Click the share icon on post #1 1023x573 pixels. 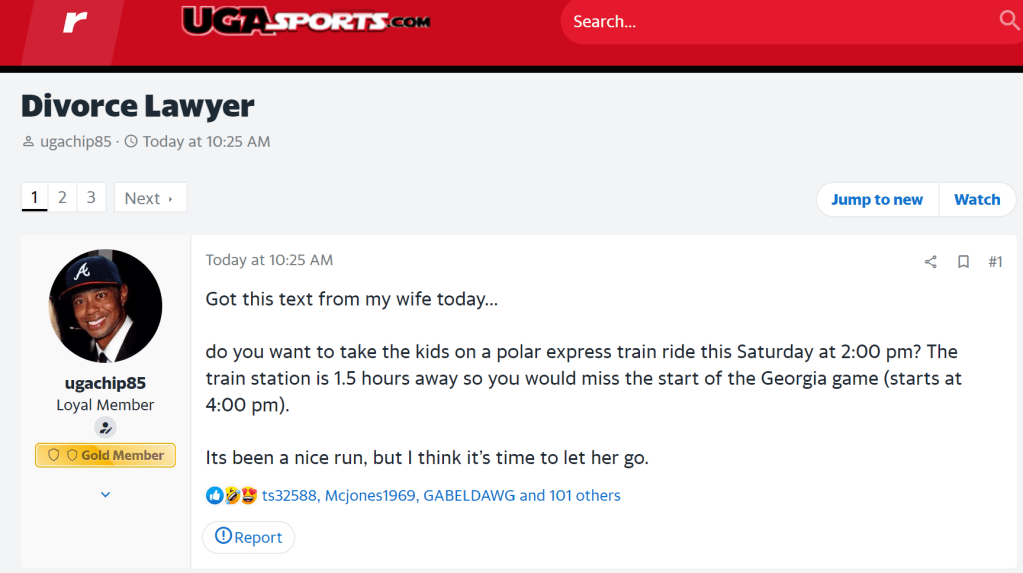pyautogui.click(x=931, y=262)
